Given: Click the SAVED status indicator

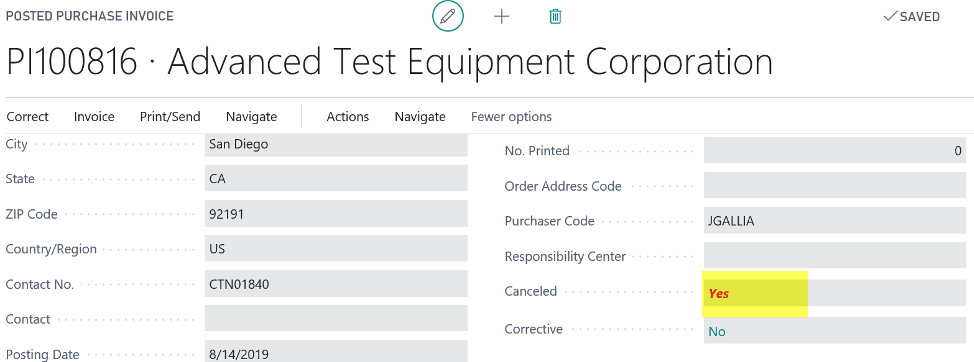Looking at the screenshot, I should click(911, 17).
